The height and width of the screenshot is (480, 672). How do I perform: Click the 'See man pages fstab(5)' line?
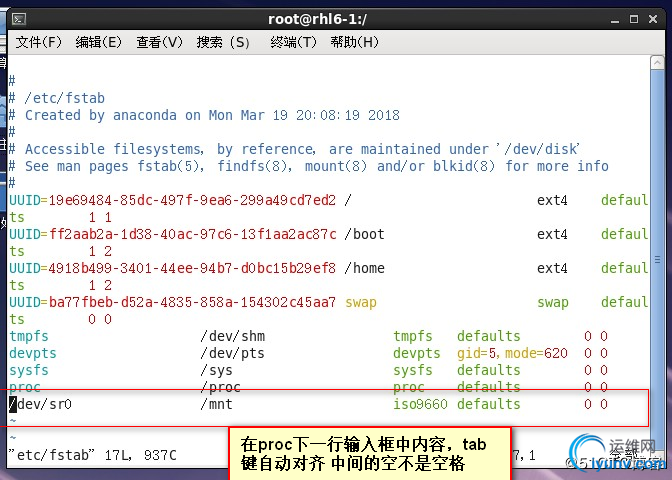[x=309, y=166]
